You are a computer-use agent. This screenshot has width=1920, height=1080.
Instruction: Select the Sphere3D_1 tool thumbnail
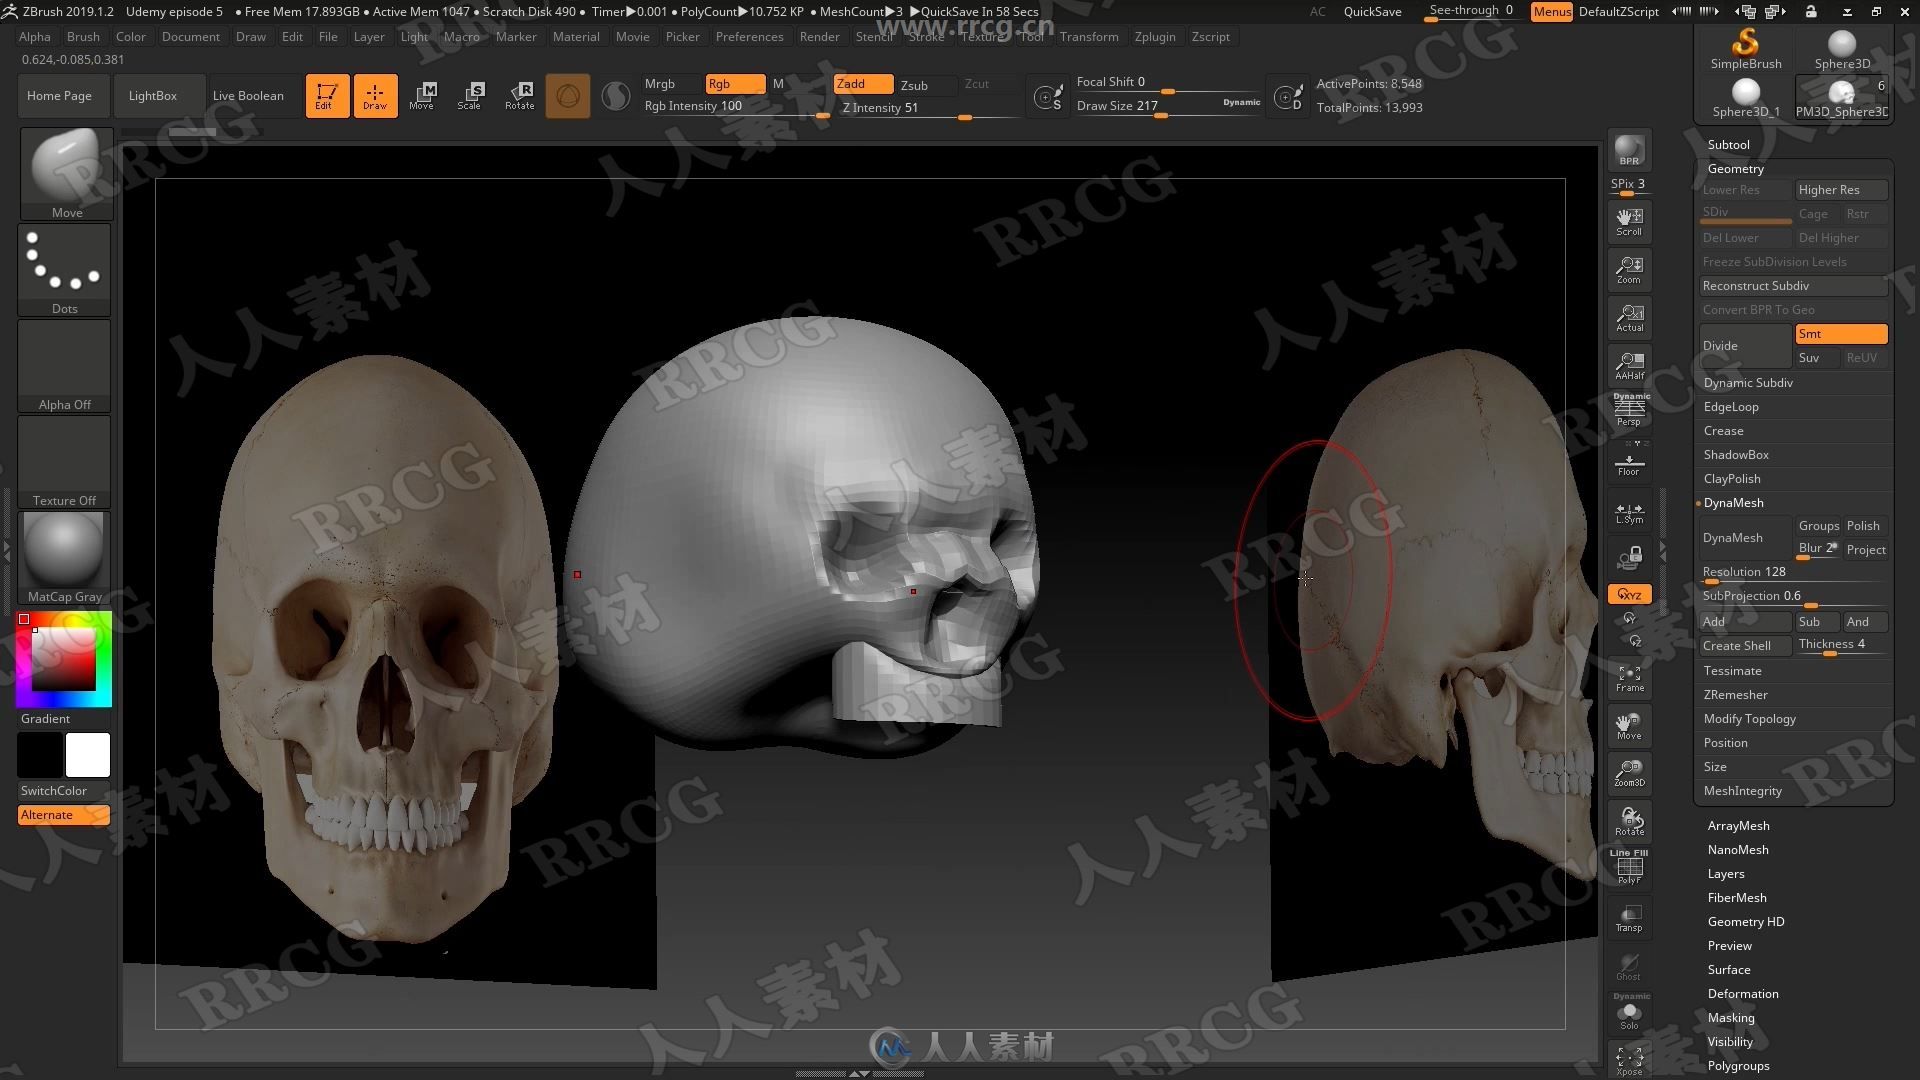pos(1745,98)
